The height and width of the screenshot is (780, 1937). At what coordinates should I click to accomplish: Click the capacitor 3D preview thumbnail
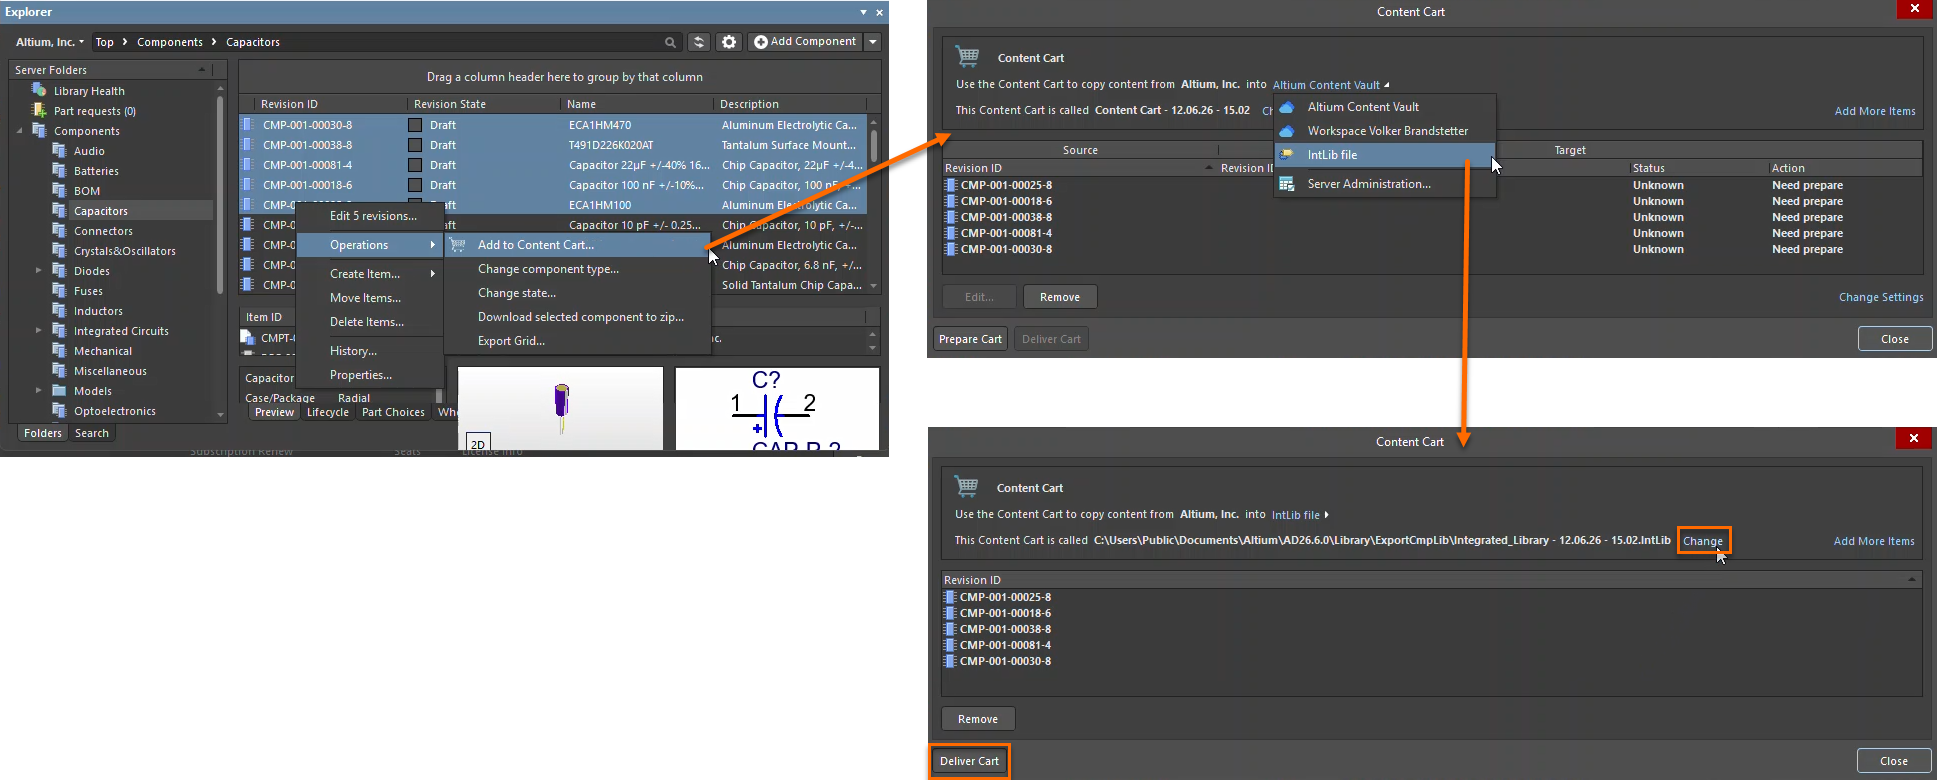click(x=561, y=408)
